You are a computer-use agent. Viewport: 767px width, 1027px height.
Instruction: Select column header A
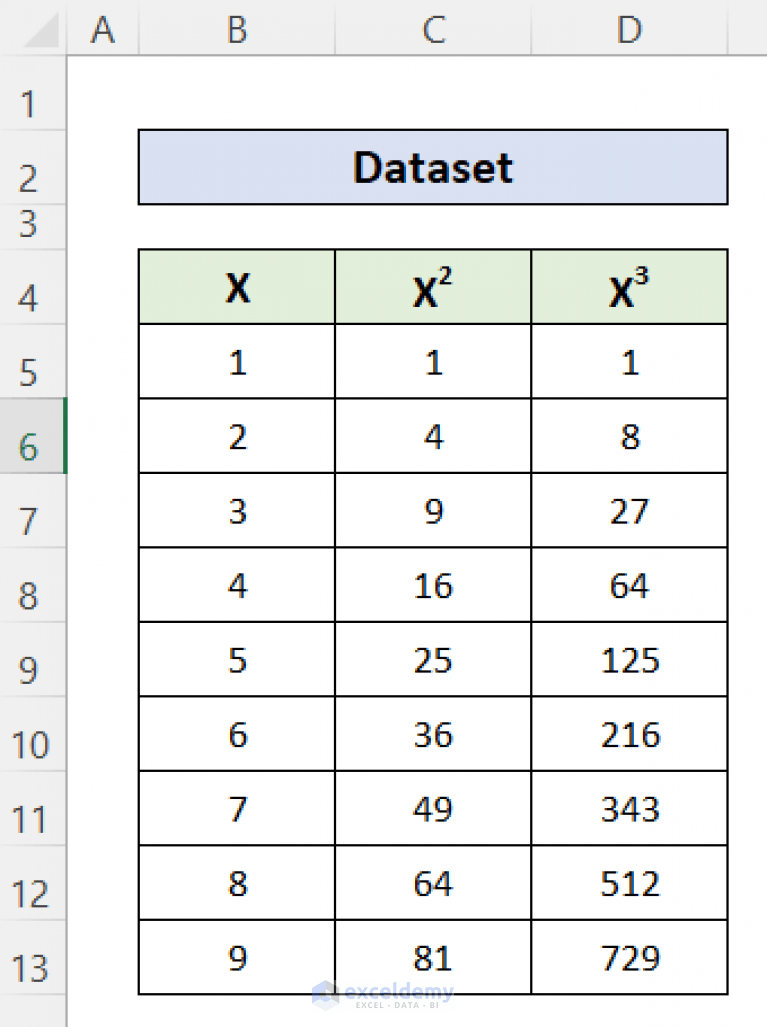(x=102, y=30)
